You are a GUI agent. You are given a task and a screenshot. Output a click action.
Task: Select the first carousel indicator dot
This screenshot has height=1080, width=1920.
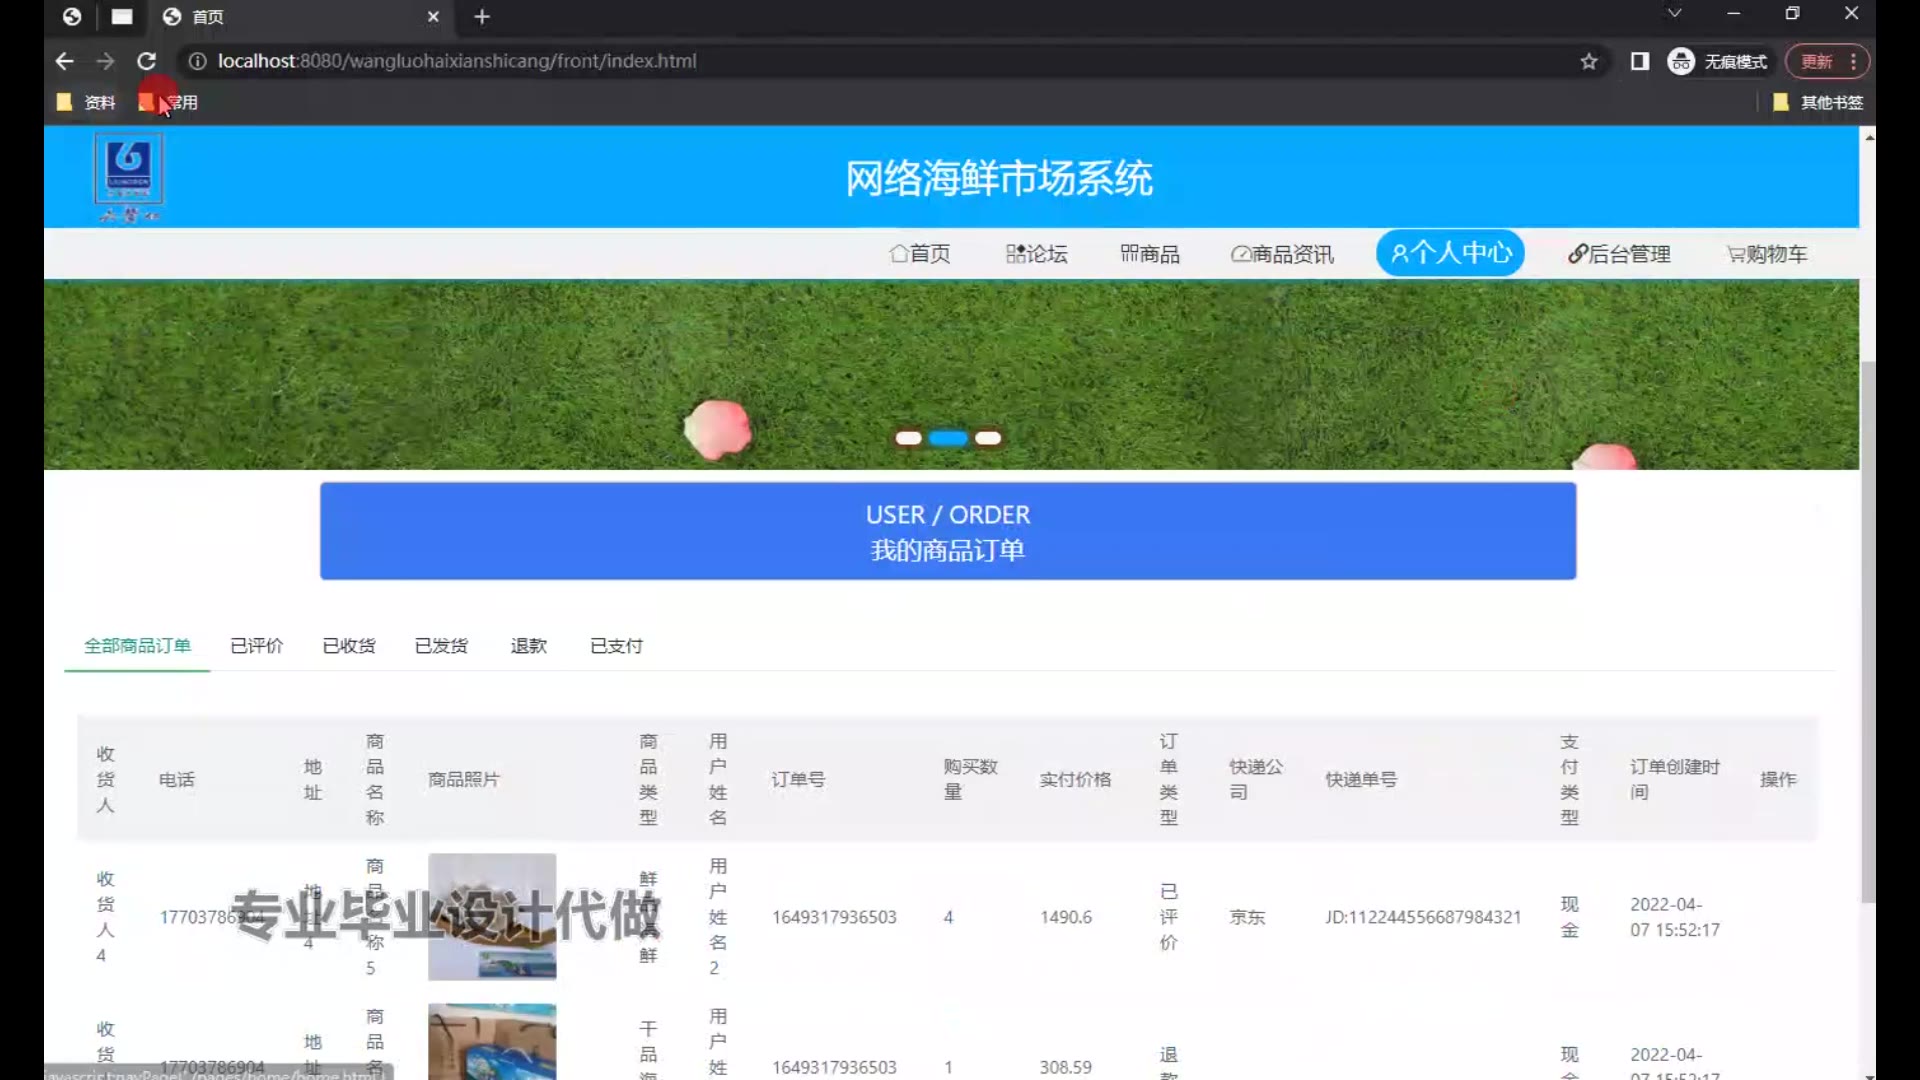908,438
